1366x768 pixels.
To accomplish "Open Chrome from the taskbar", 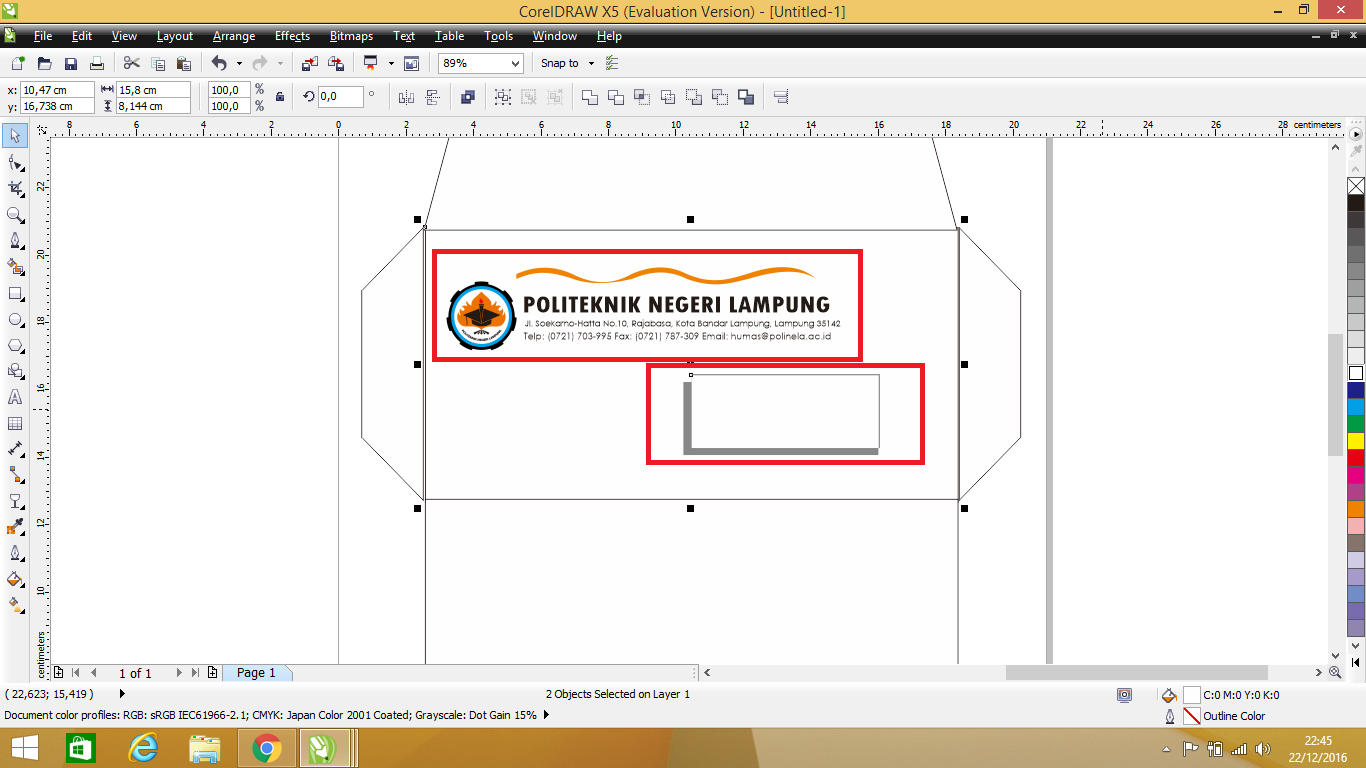I will (267, 748).
